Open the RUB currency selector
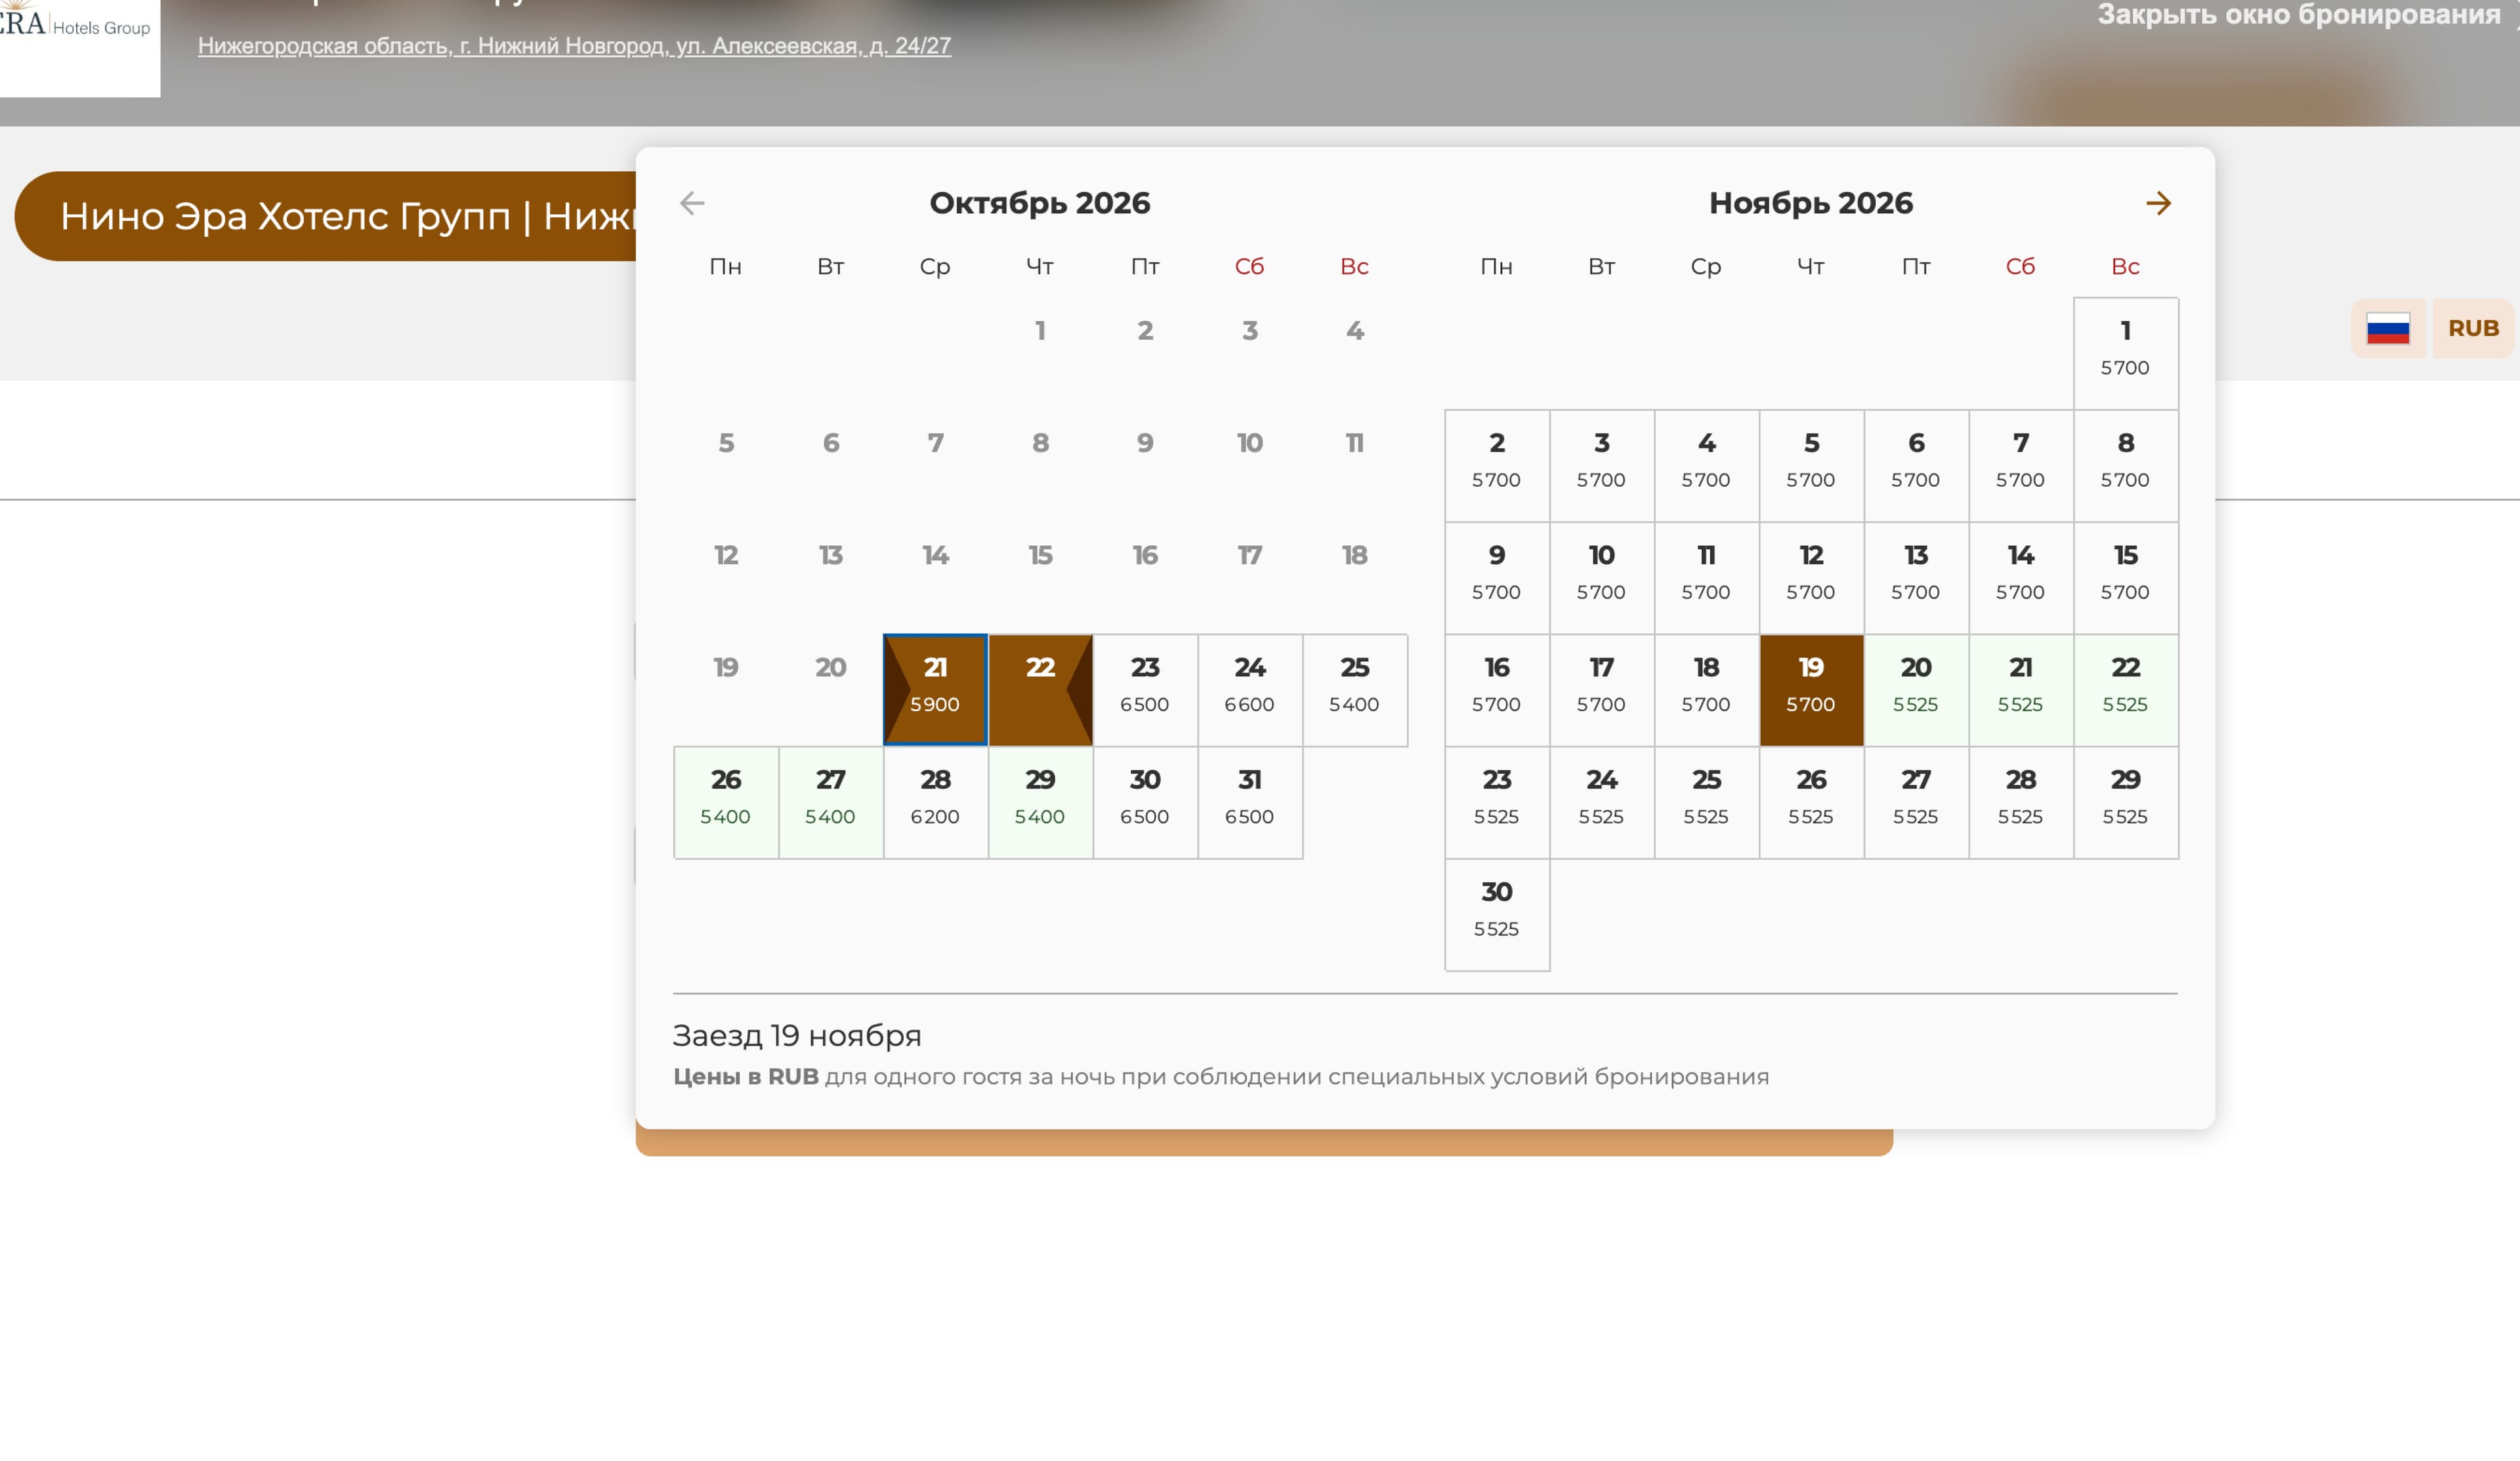 [x=2473, y=328]
